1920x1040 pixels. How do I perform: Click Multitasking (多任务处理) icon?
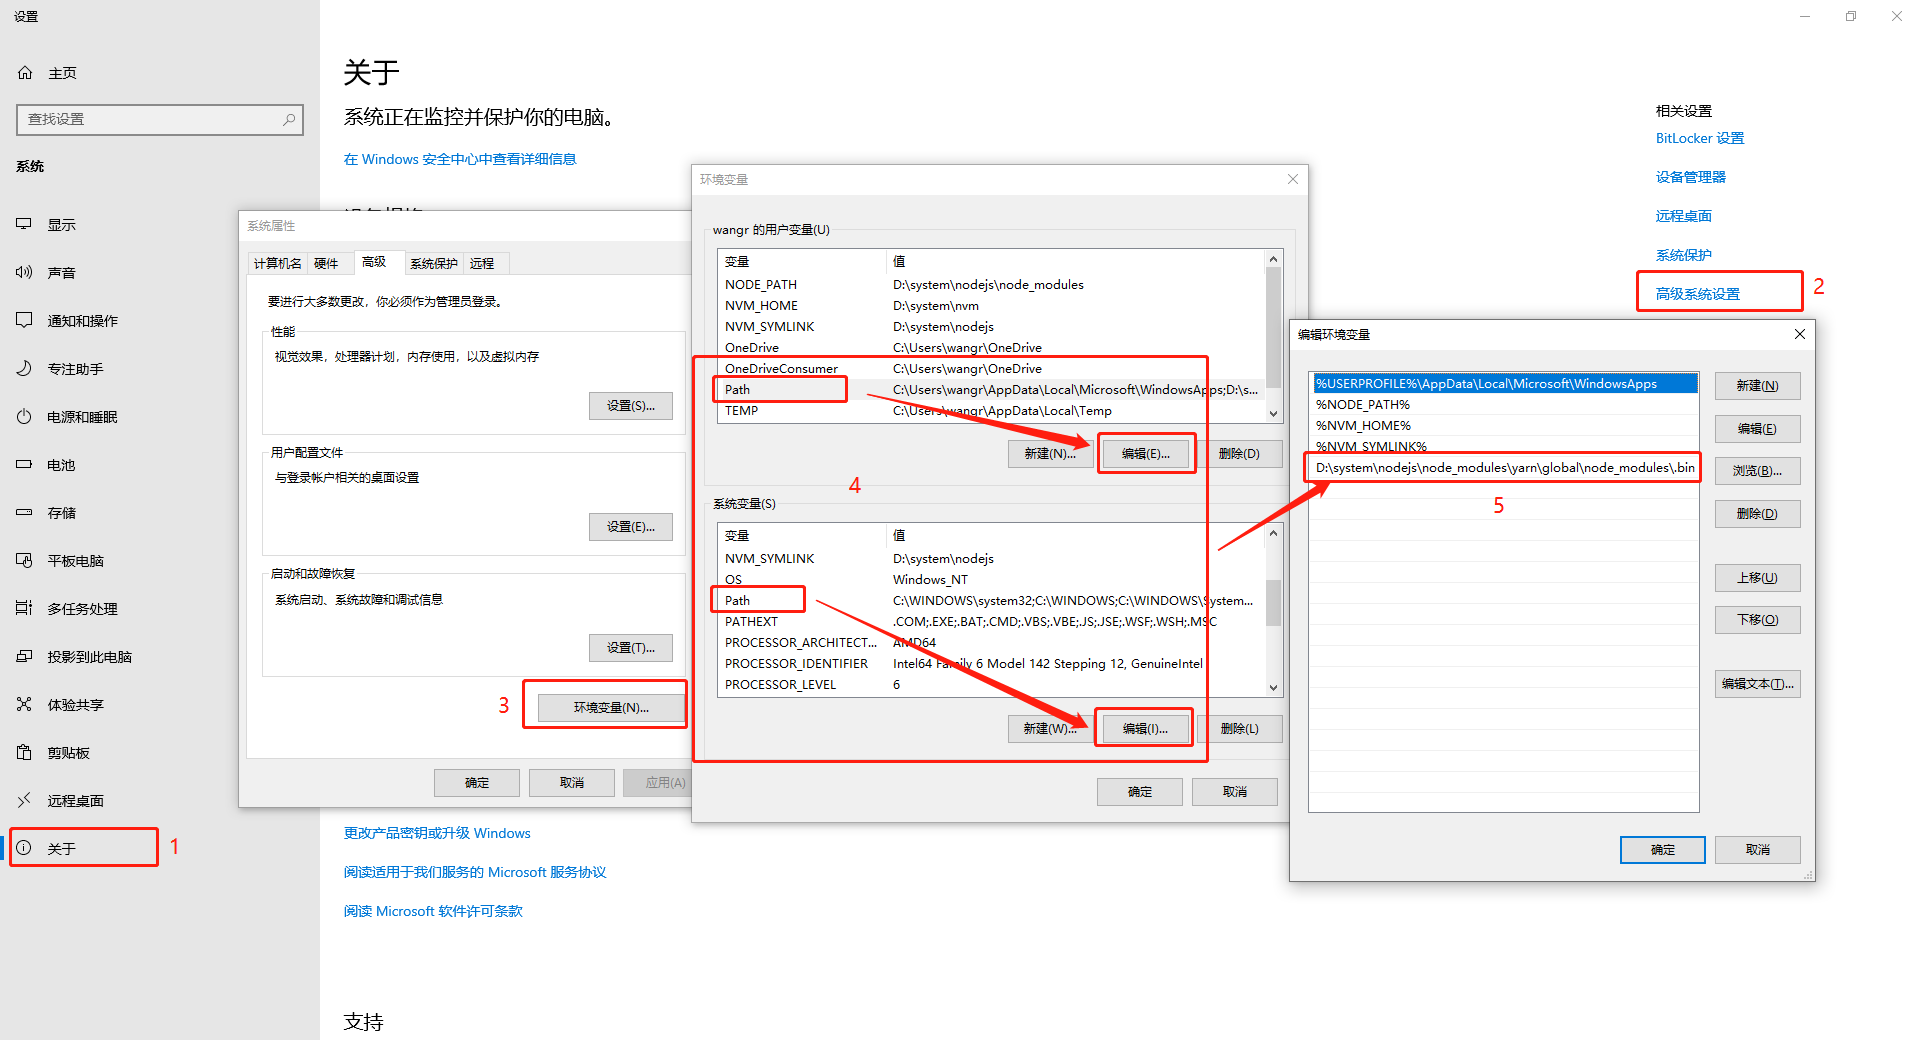click(x=24, y=608)
